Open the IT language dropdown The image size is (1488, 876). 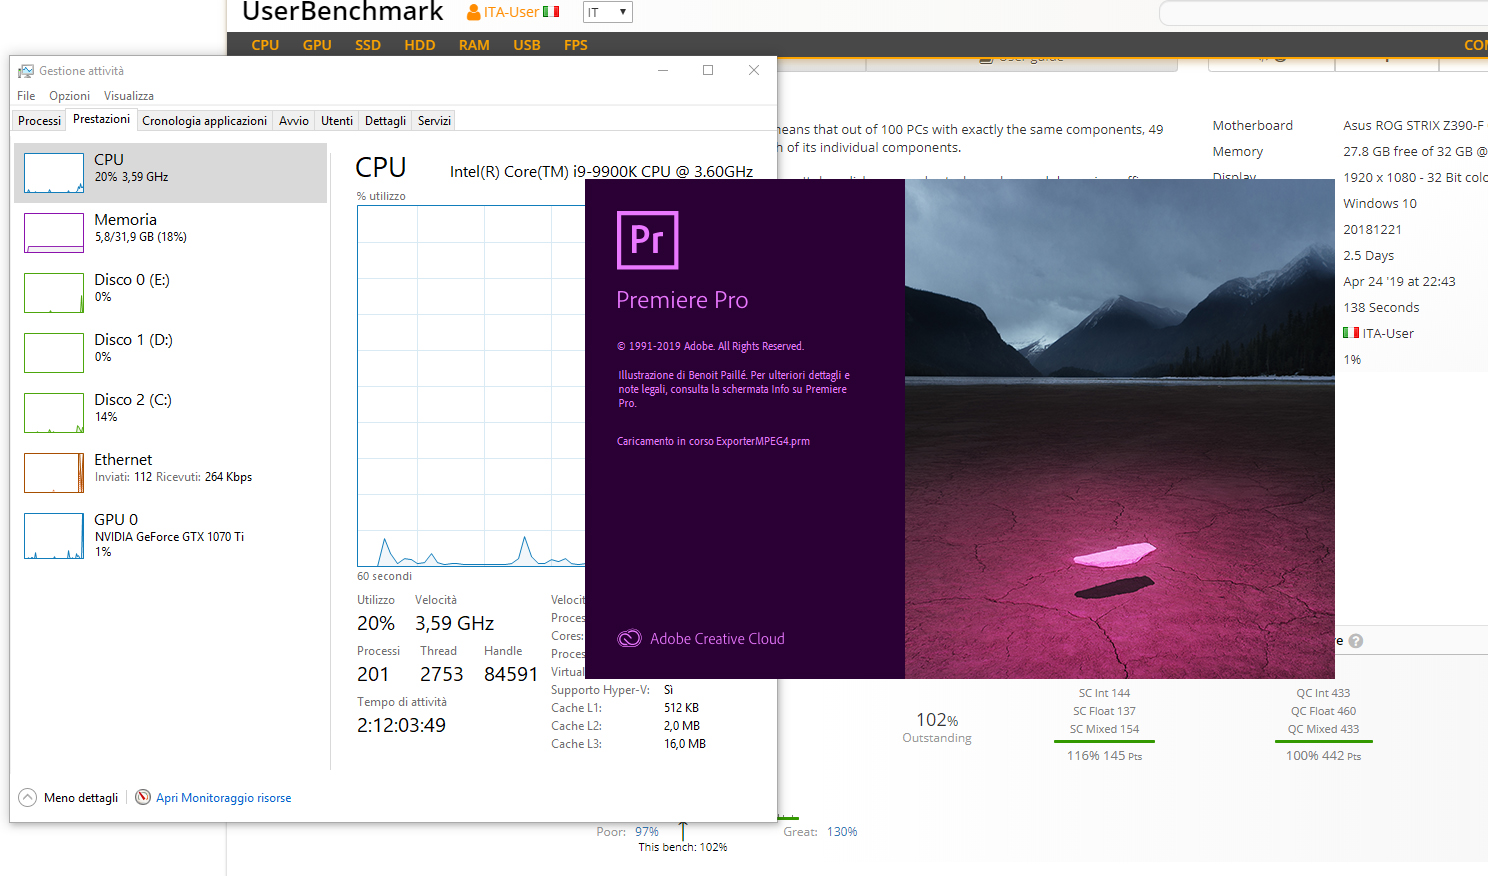pos(608,12)
